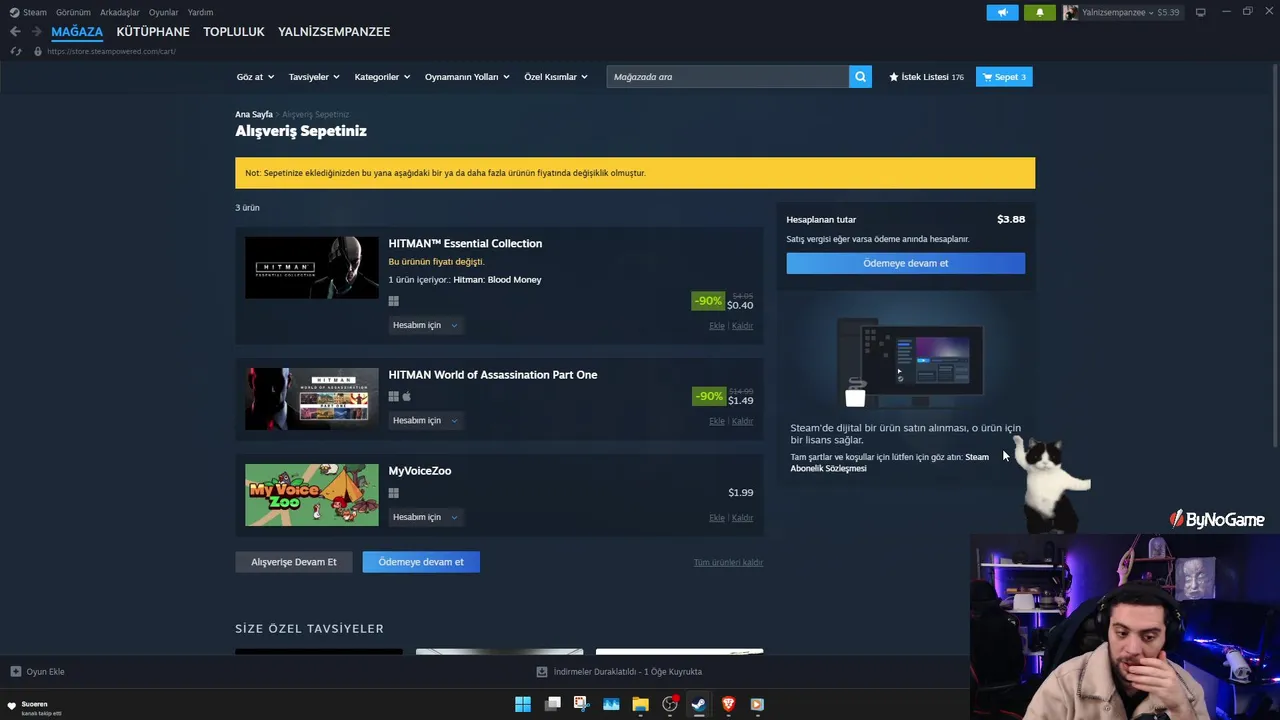The width and height of the screenshot is (1280, 720).
Task: Click the store URL address bar
Action: click(x=111, y=51)
